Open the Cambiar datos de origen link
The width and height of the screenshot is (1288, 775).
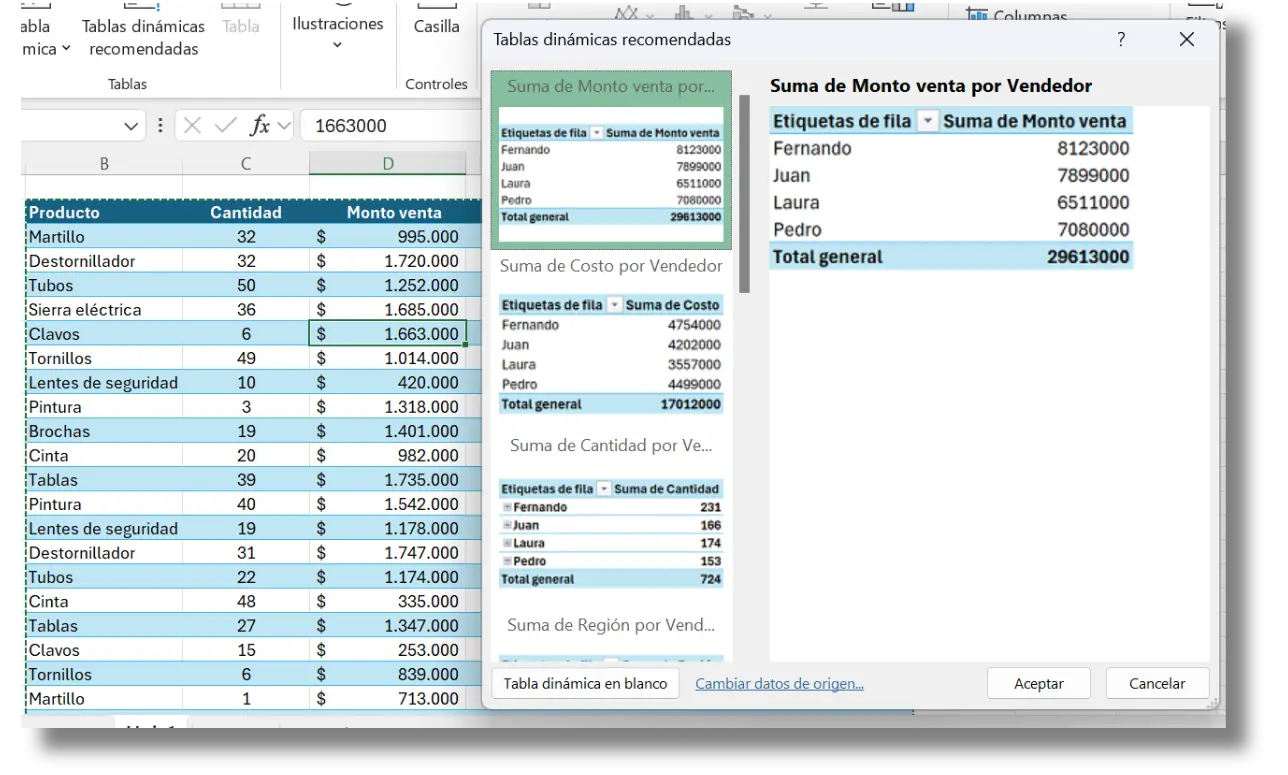pos(780,684)
